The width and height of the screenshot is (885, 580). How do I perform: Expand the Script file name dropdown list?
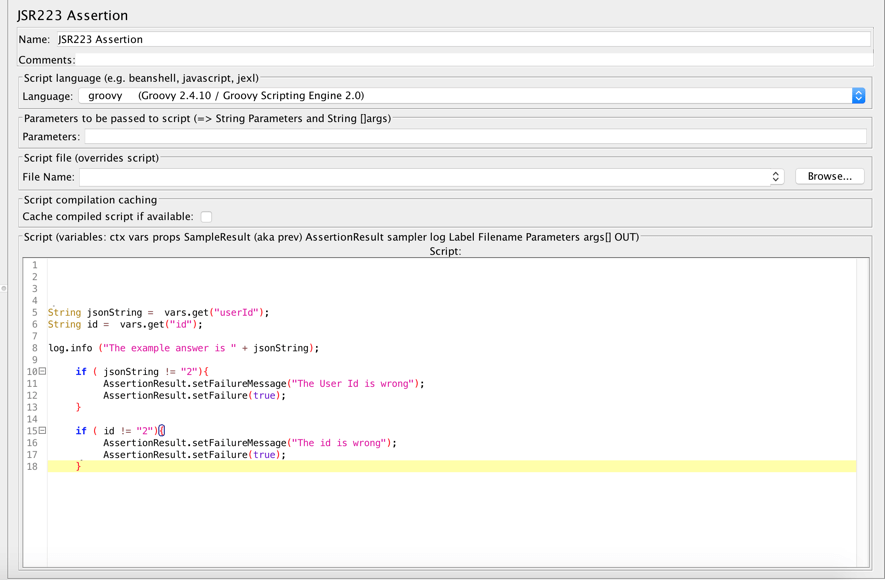tap(775, 176)
